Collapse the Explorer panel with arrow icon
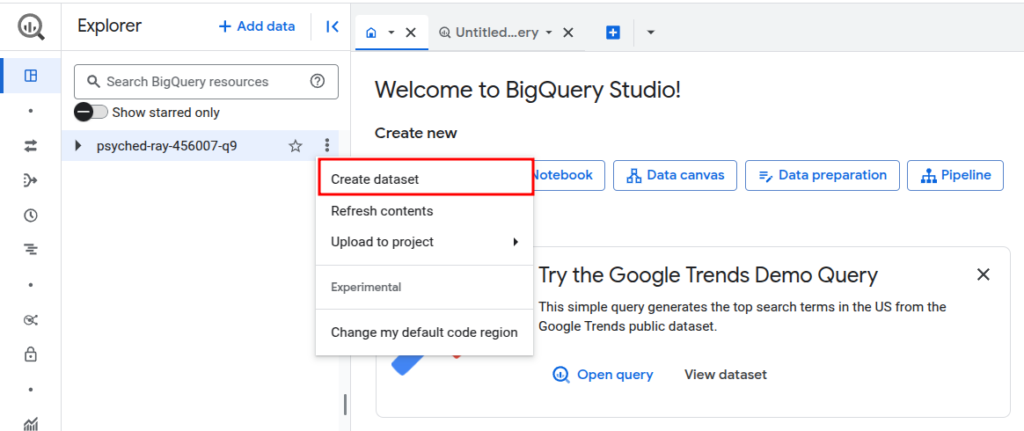Screen dimensions: 1024x431 pyautogui.click(x=332, y=27)
